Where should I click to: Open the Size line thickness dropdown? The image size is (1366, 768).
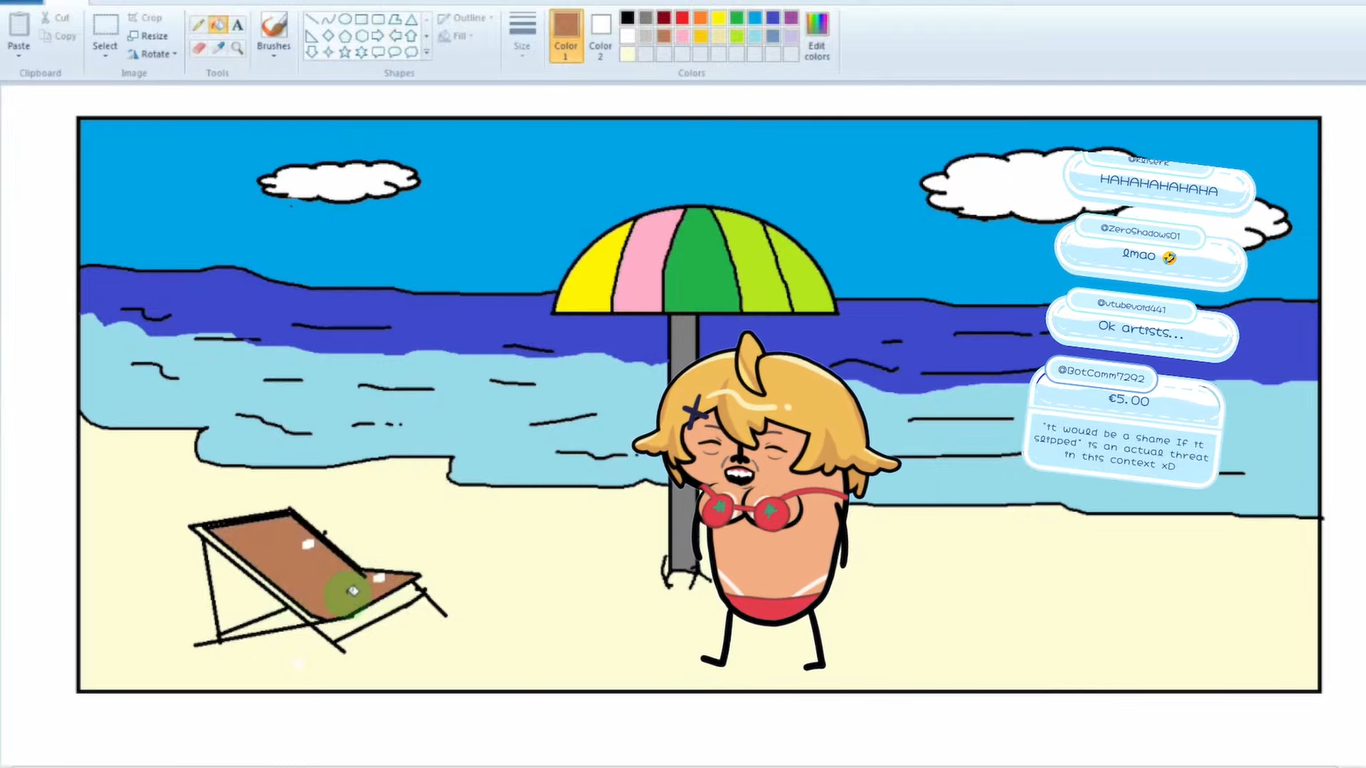(522, 36)
